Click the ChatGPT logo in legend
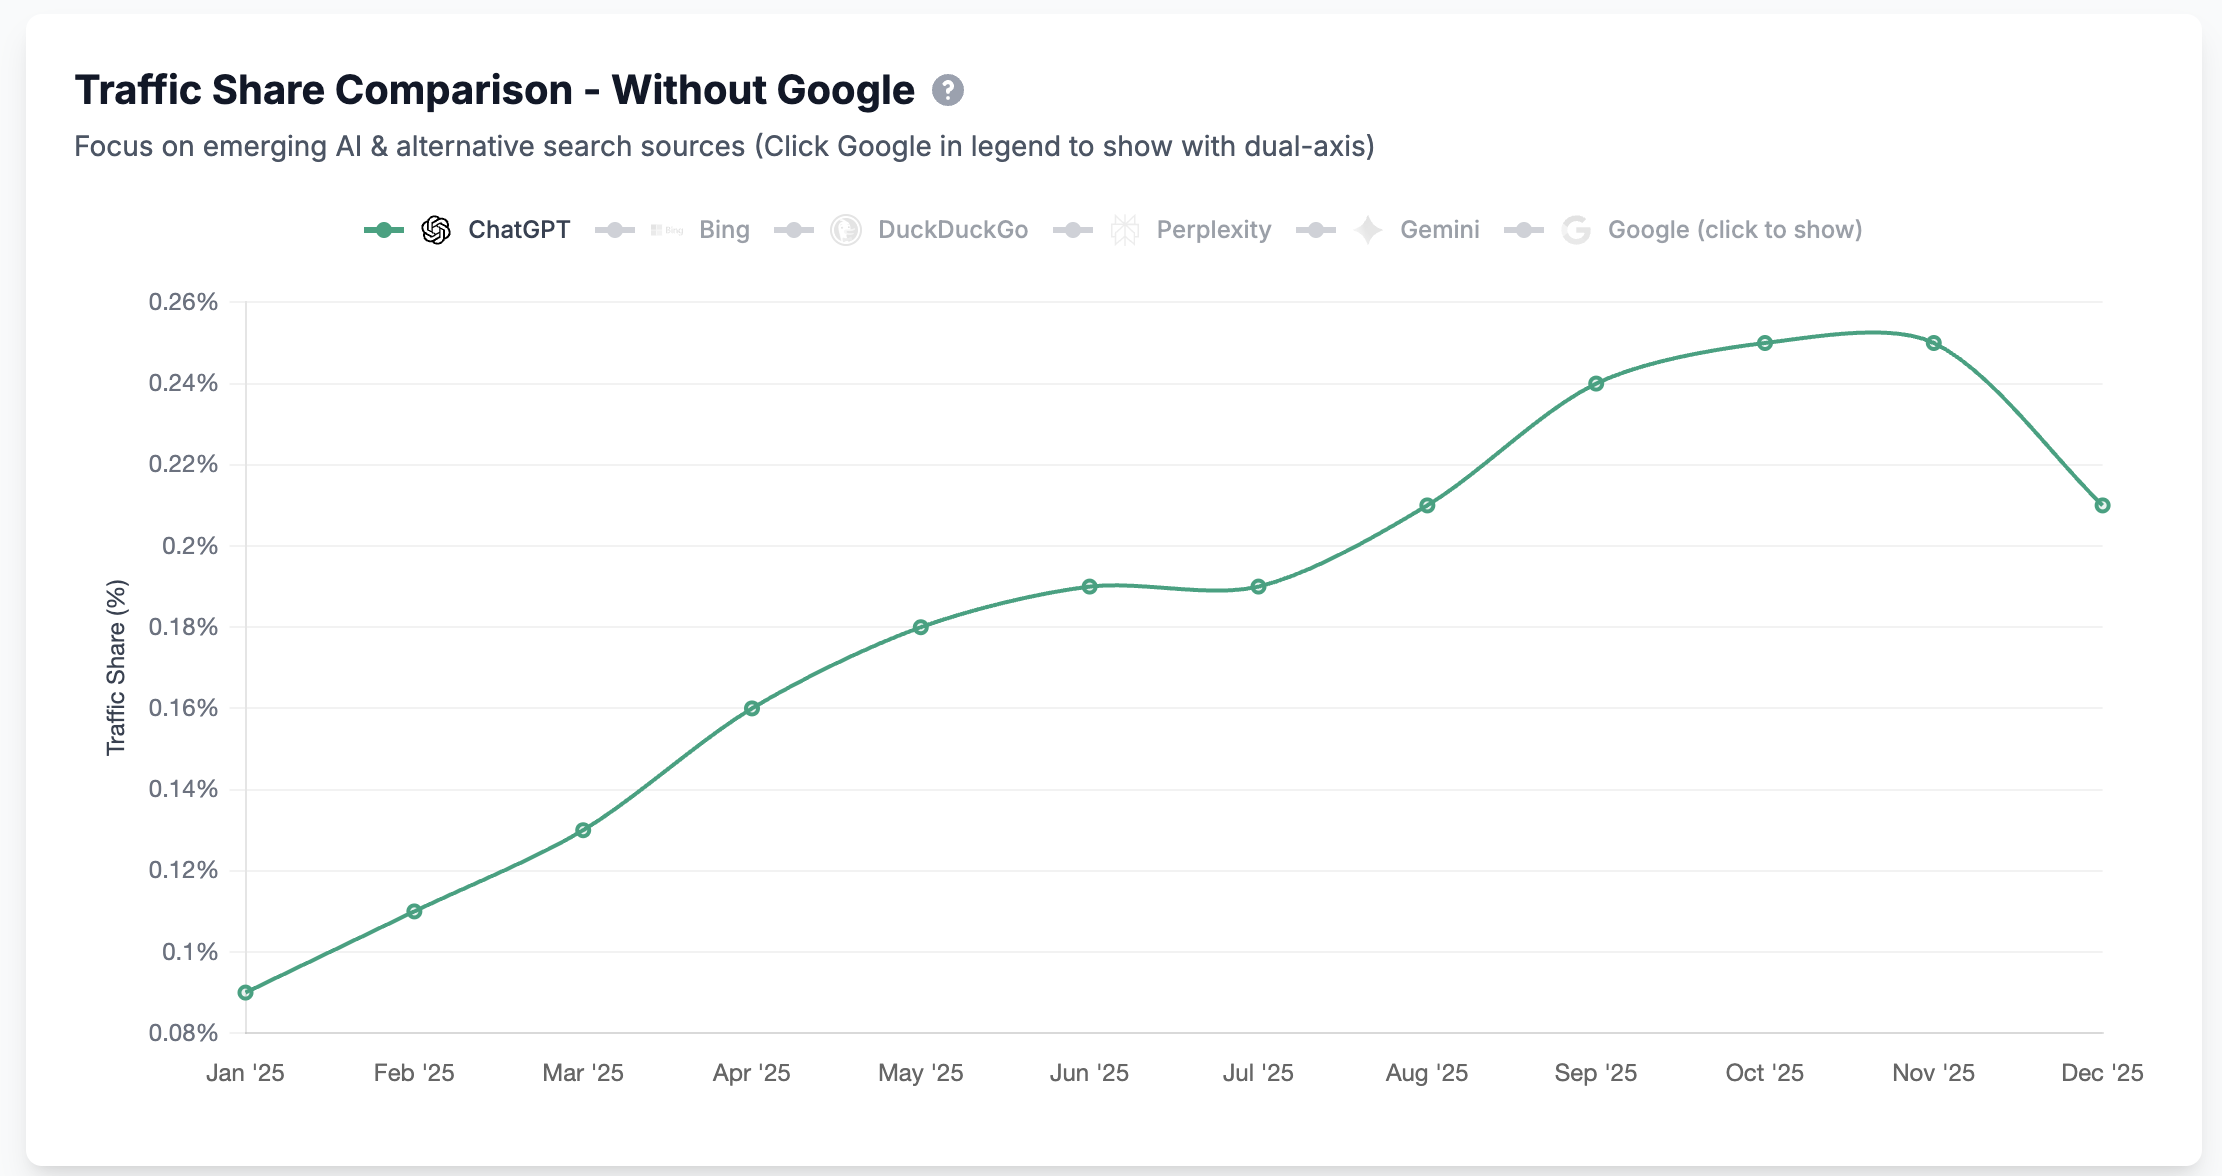 pos(436,230)
